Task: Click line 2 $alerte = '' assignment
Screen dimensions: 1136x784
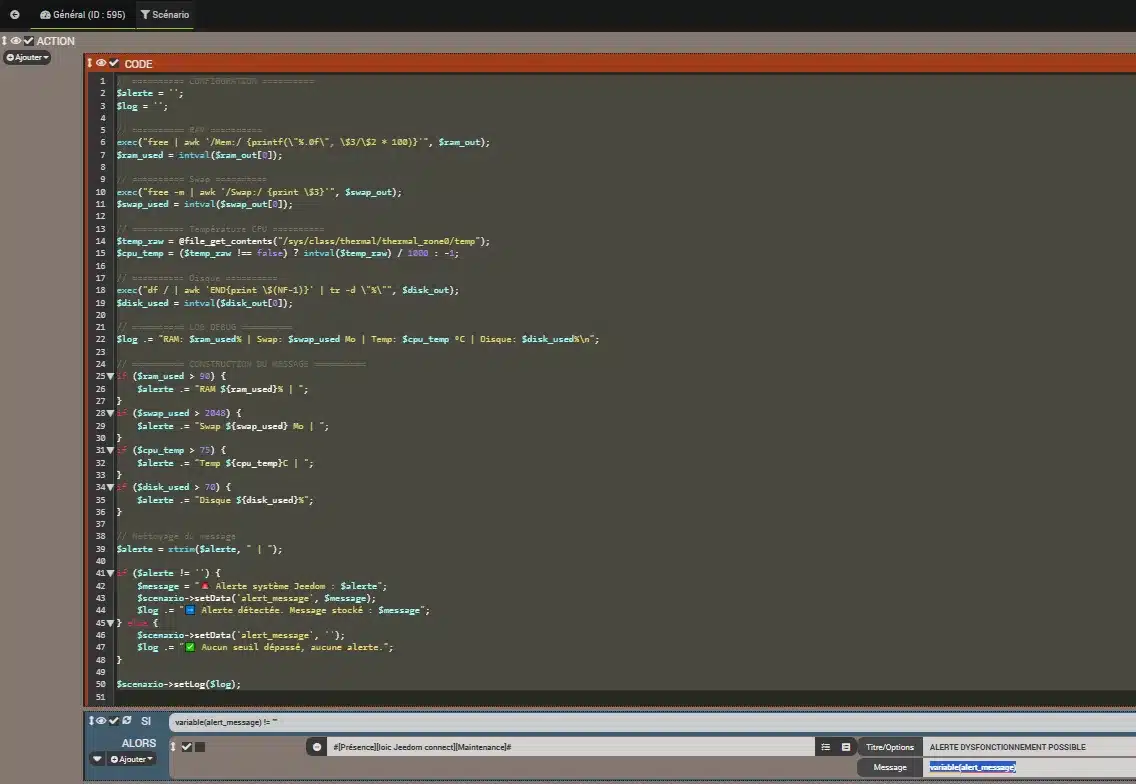Action: tap(150, 93)
